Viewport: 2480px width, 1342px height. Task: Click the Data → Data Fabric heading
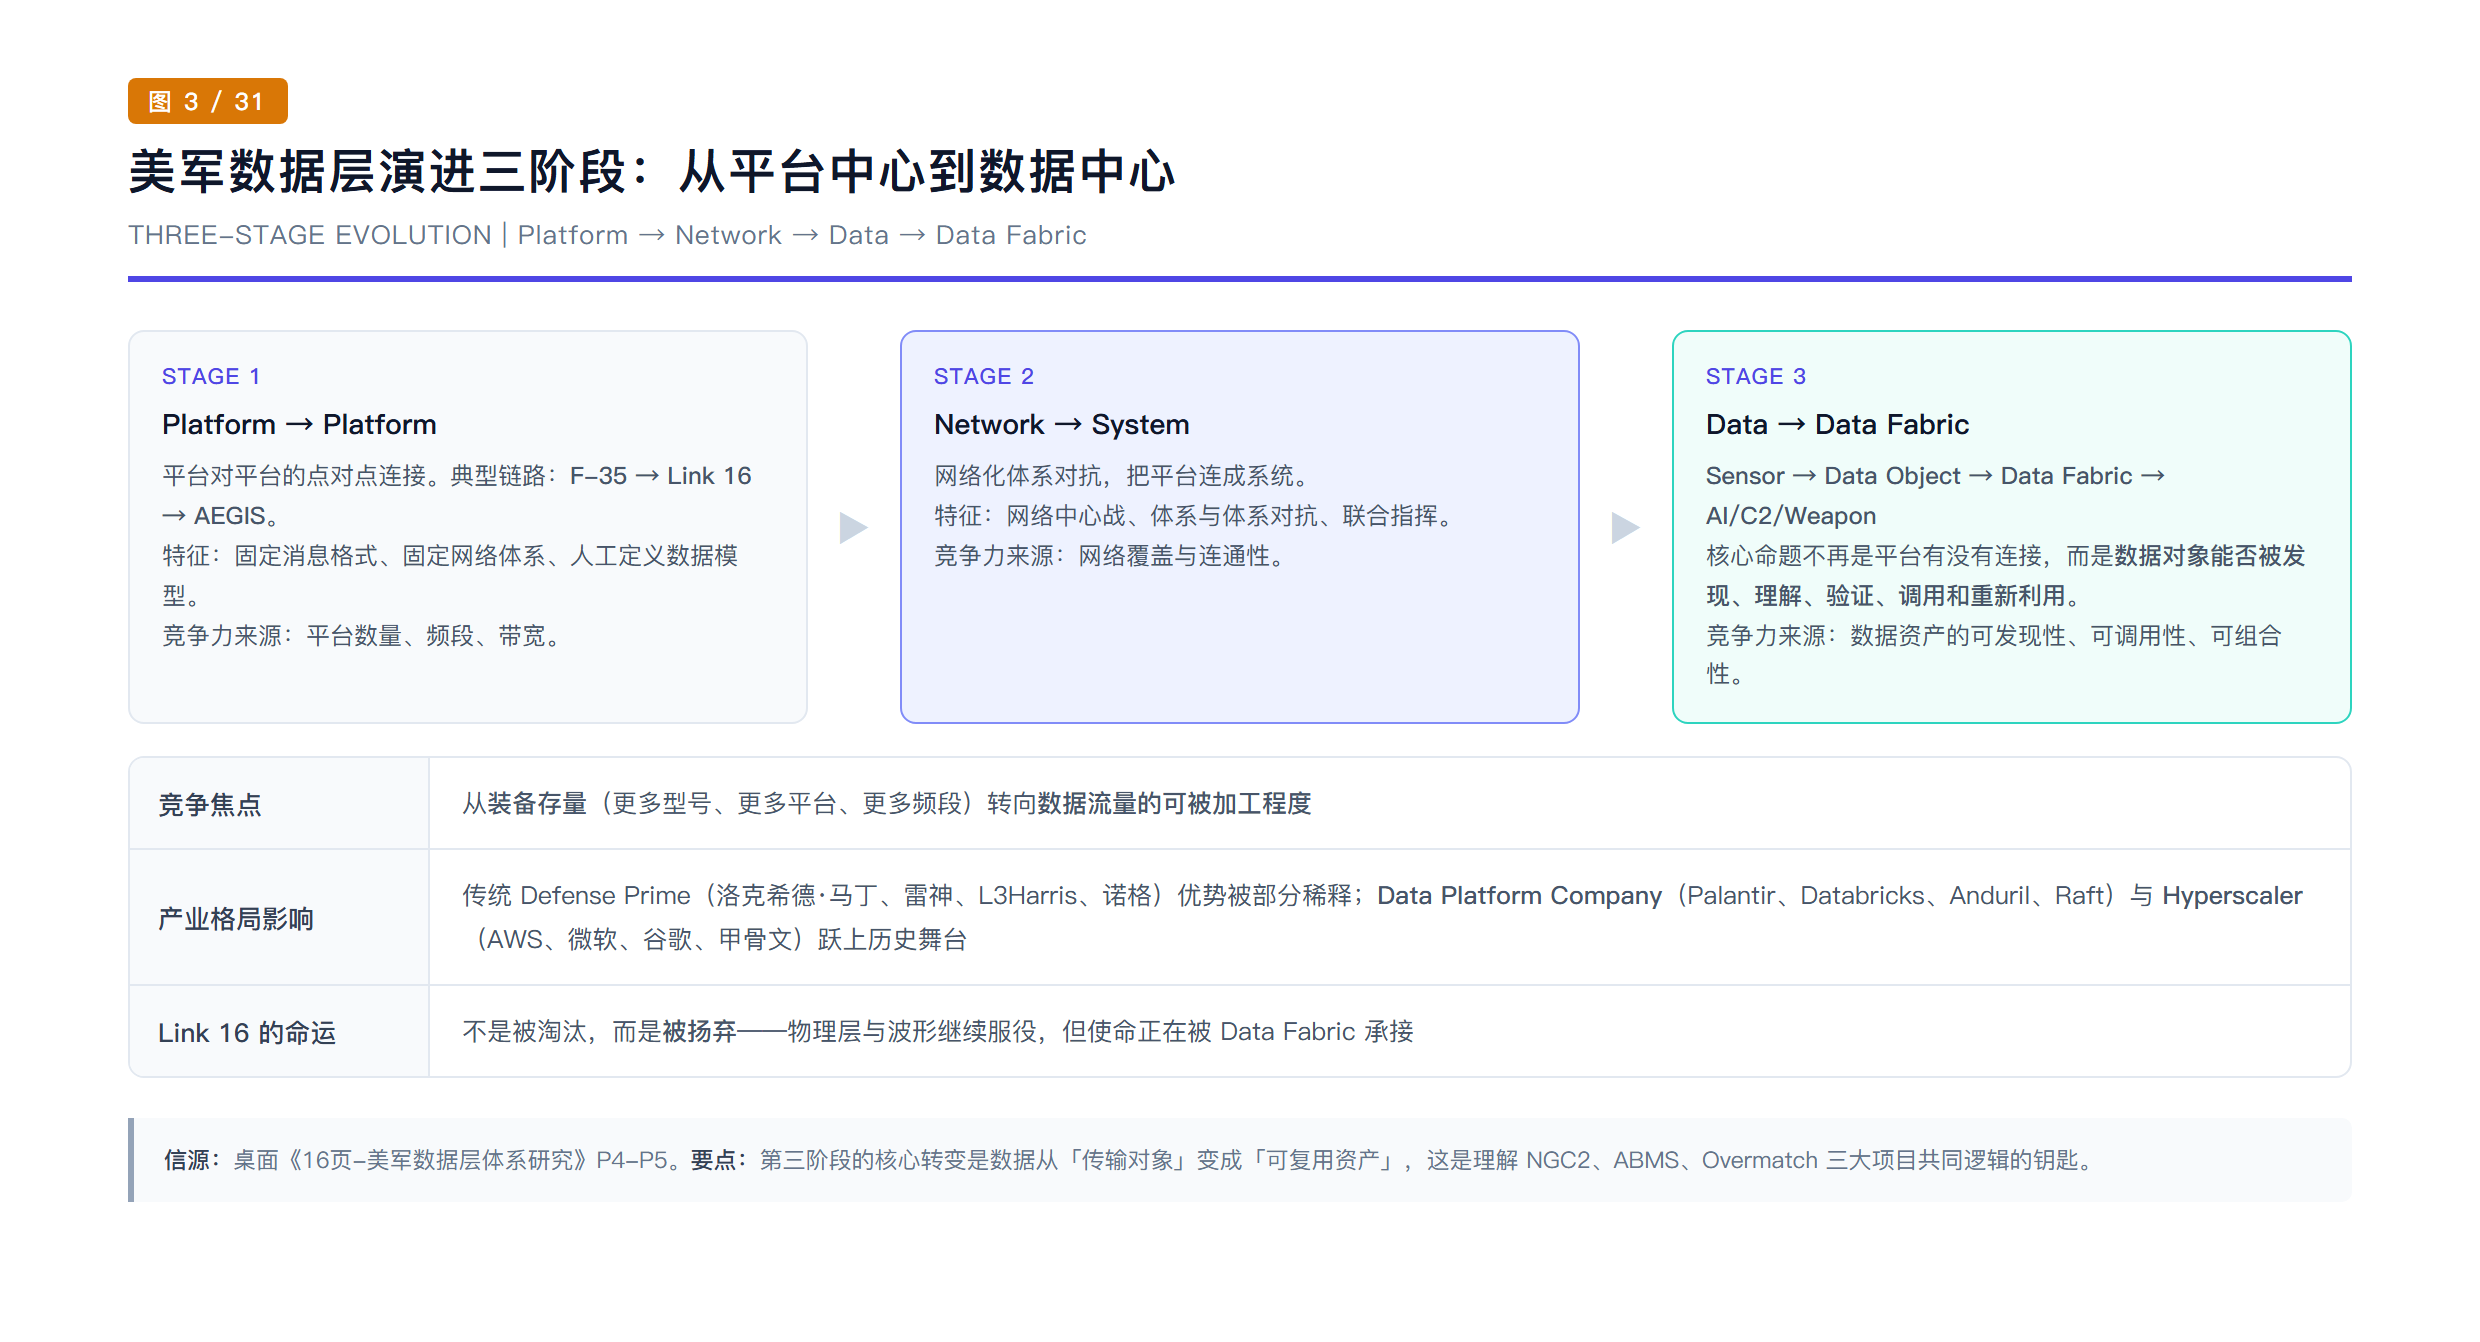[x=1837, y=424]
